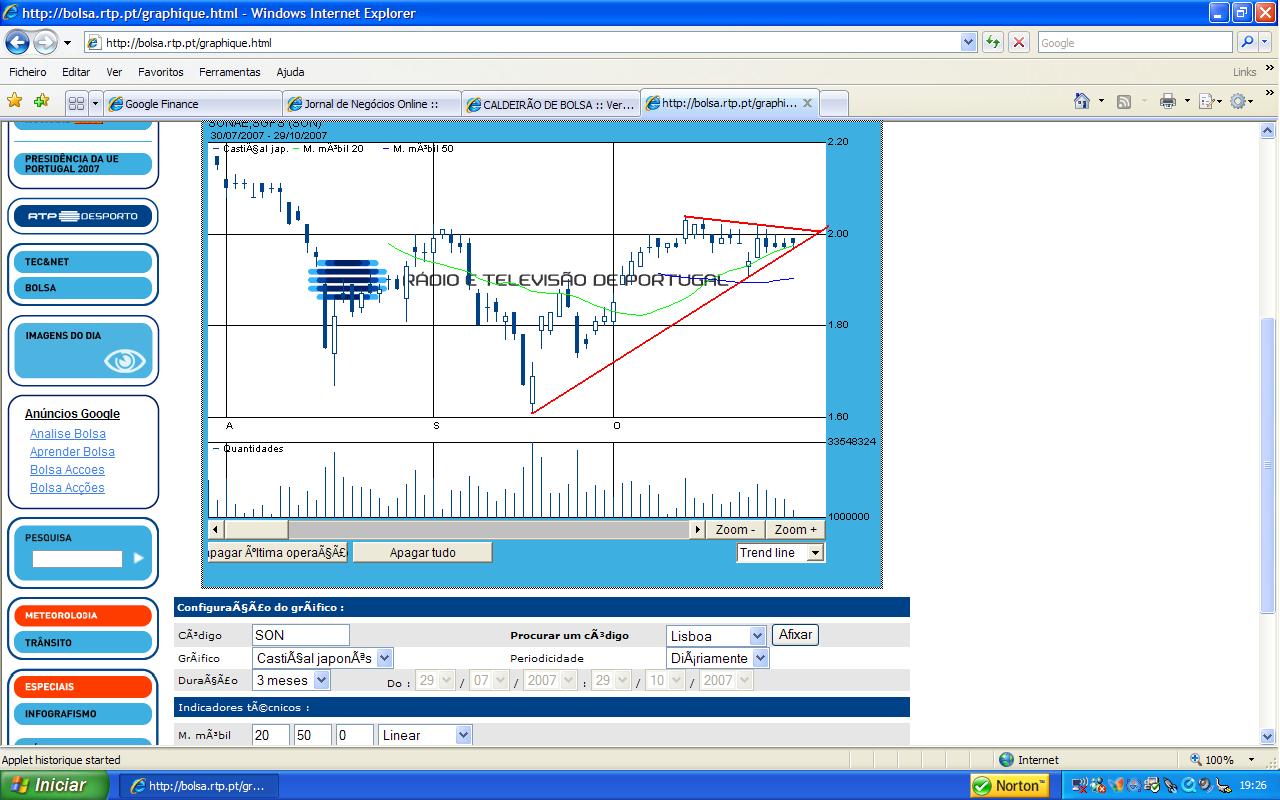Viewport: 1280px width, 800px height.
Task: Open the Ferramentas menu
Action: pos(230,72)
